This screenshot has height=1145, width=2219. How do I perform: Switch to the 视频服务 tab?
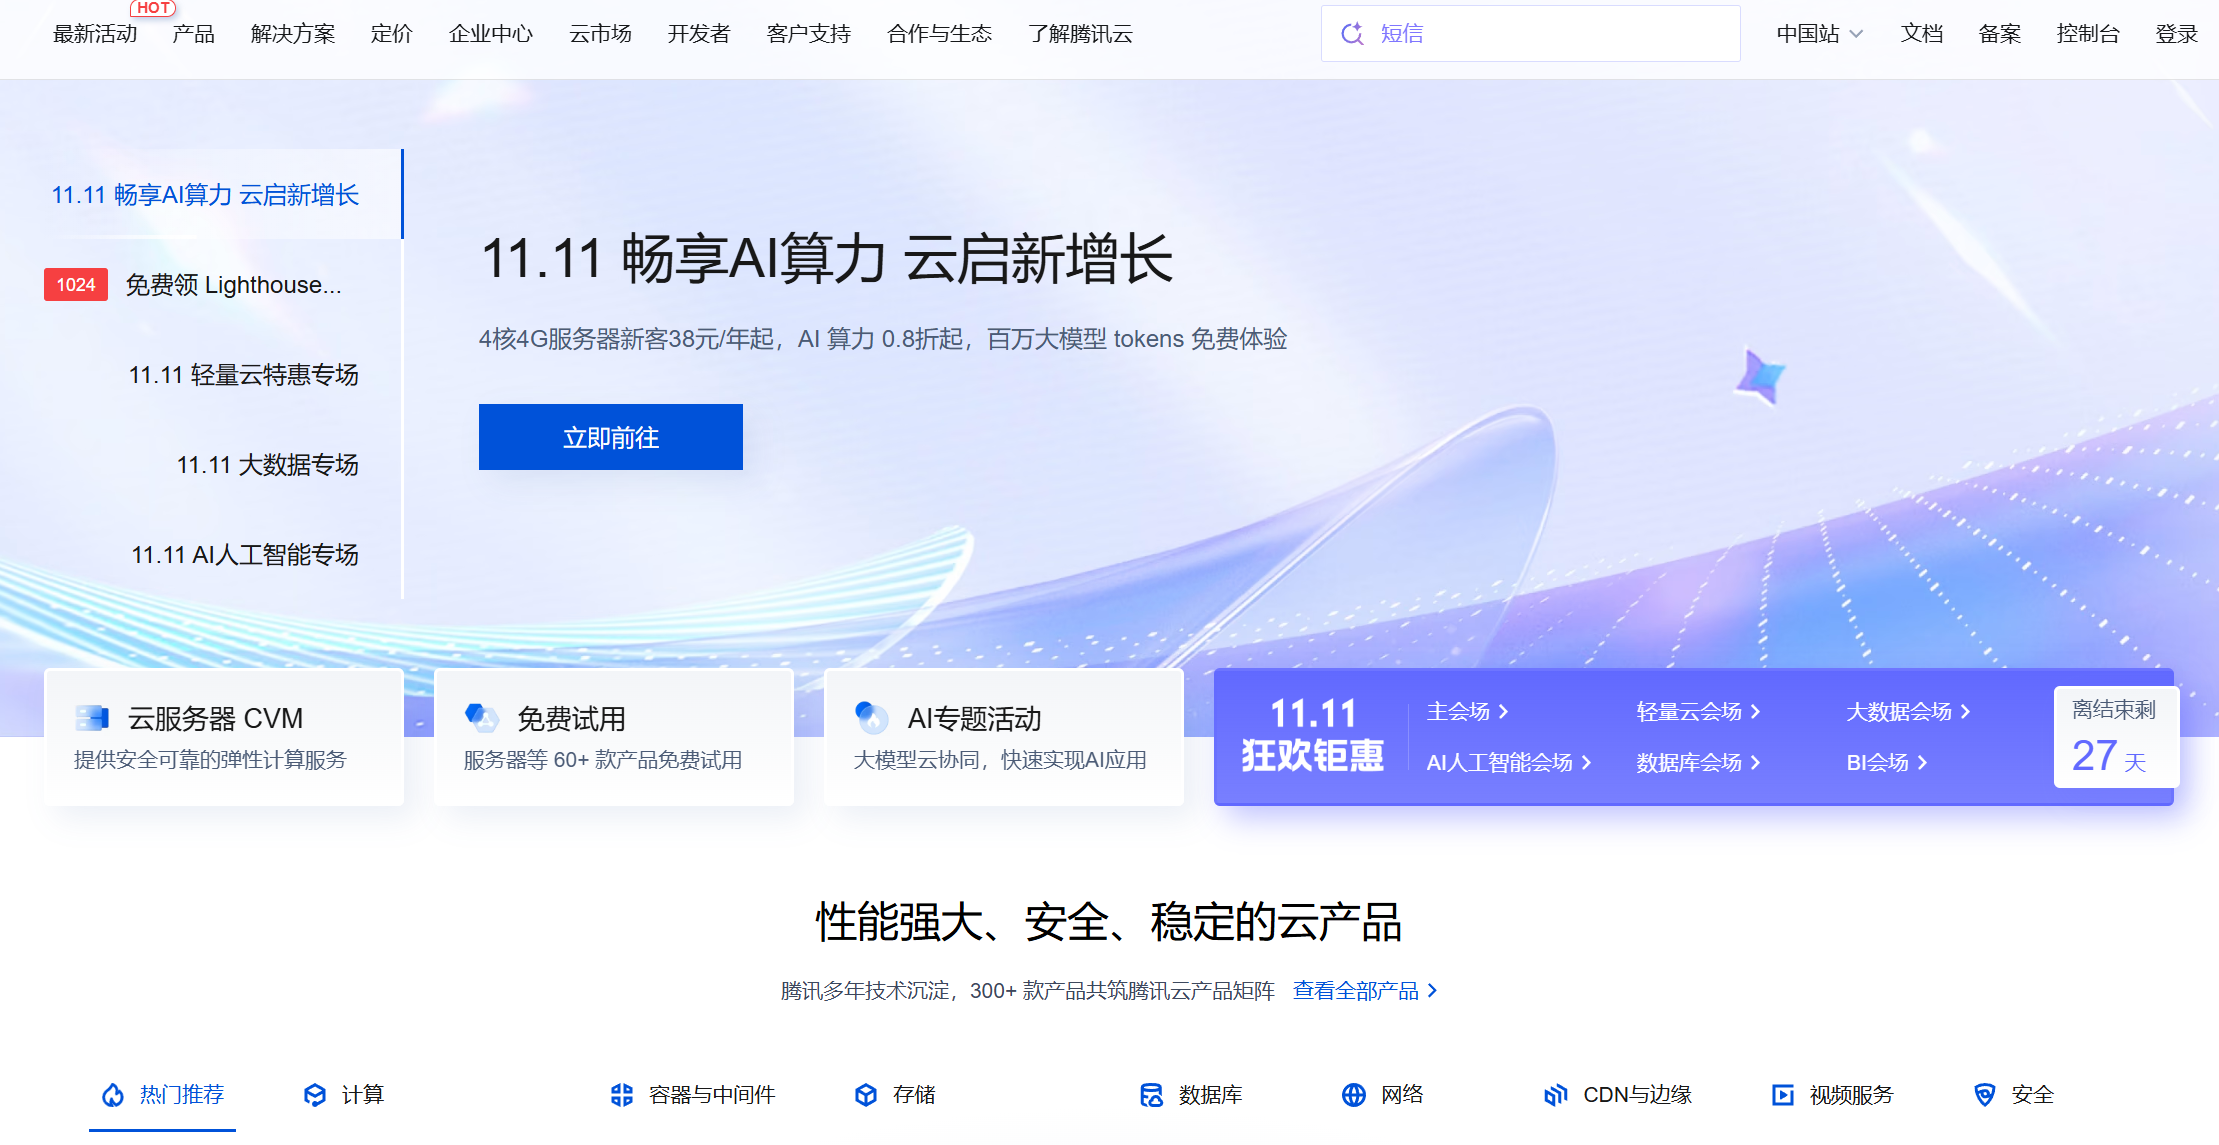coord(1832,1095)
